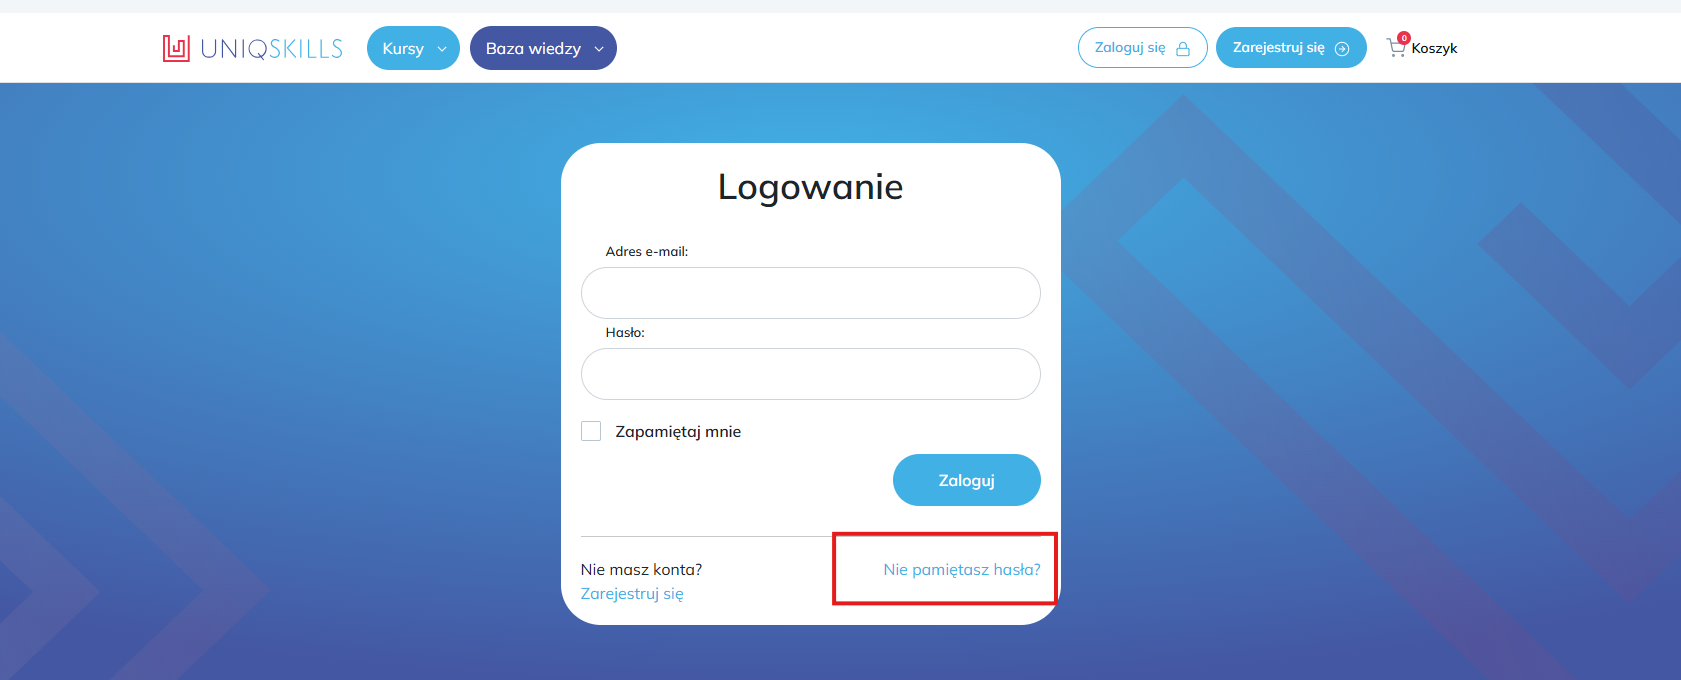Click the red cart count badge
1681x680 pixels.
tap(1404, 38)
